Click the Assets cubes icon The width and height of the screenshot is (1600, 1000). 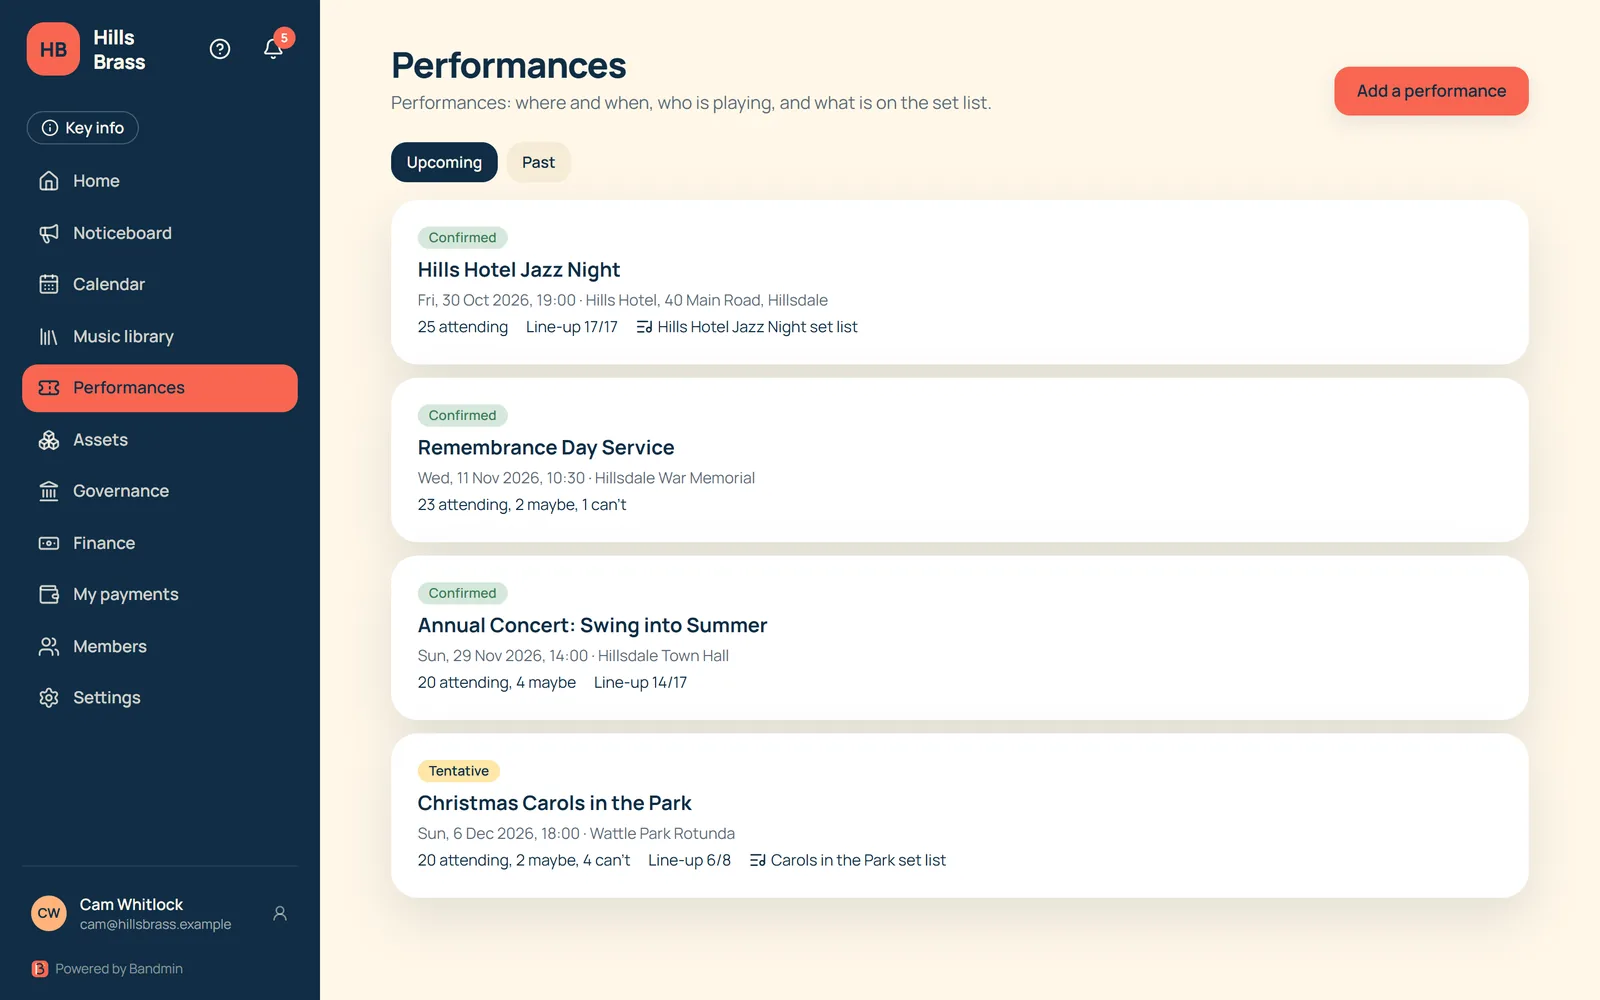click(x=49, y=440)
